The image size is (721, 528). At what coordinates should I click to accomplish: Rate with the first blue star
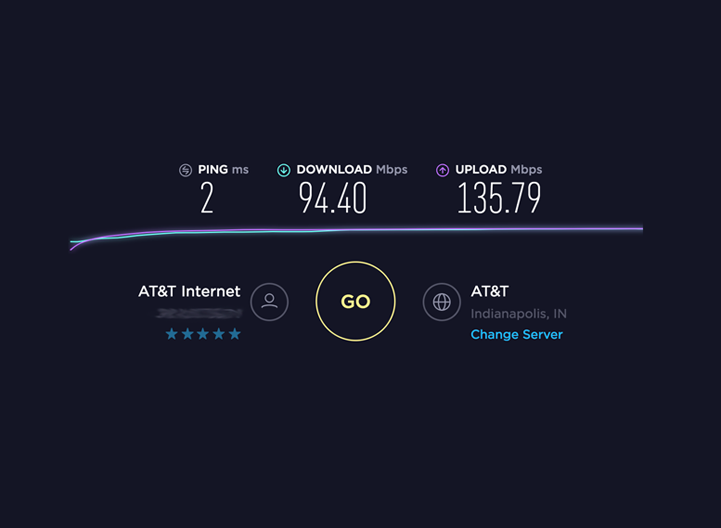[x=172, y=333]
